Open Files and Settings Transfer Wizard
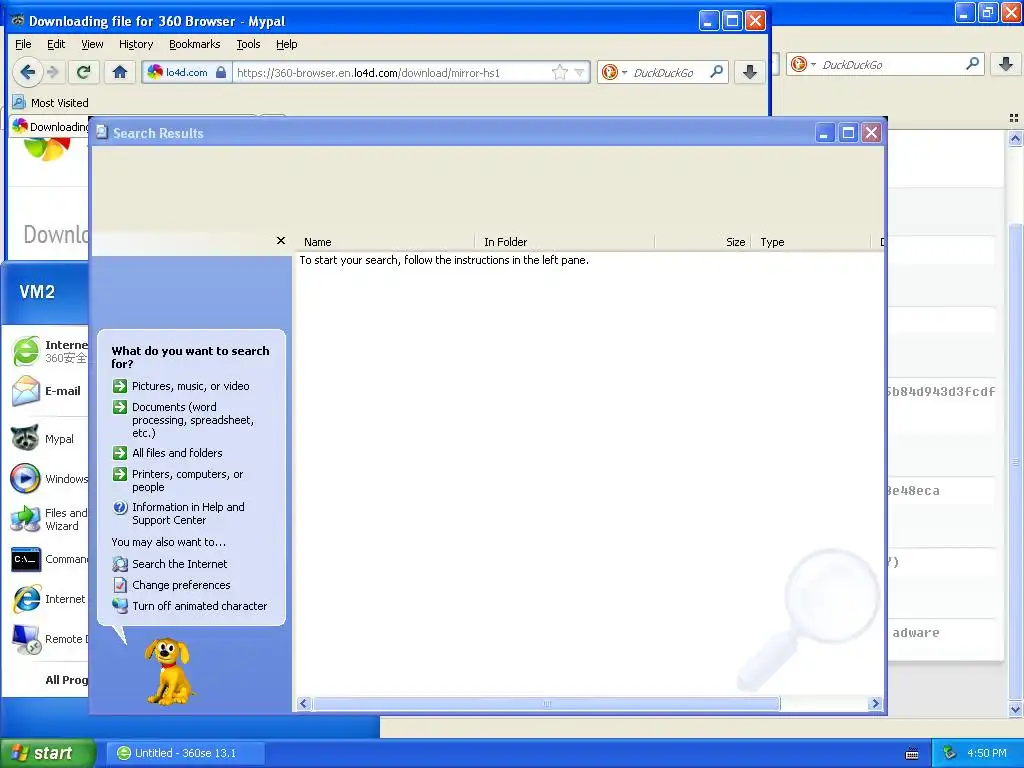1024x768 pixels. [x=51, y=519]
